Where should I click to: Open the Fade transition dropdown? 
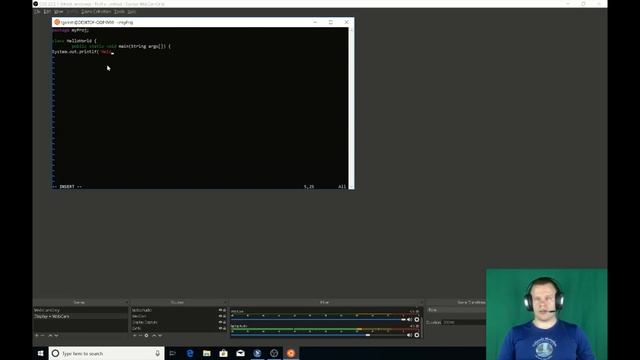click(456, 310)
